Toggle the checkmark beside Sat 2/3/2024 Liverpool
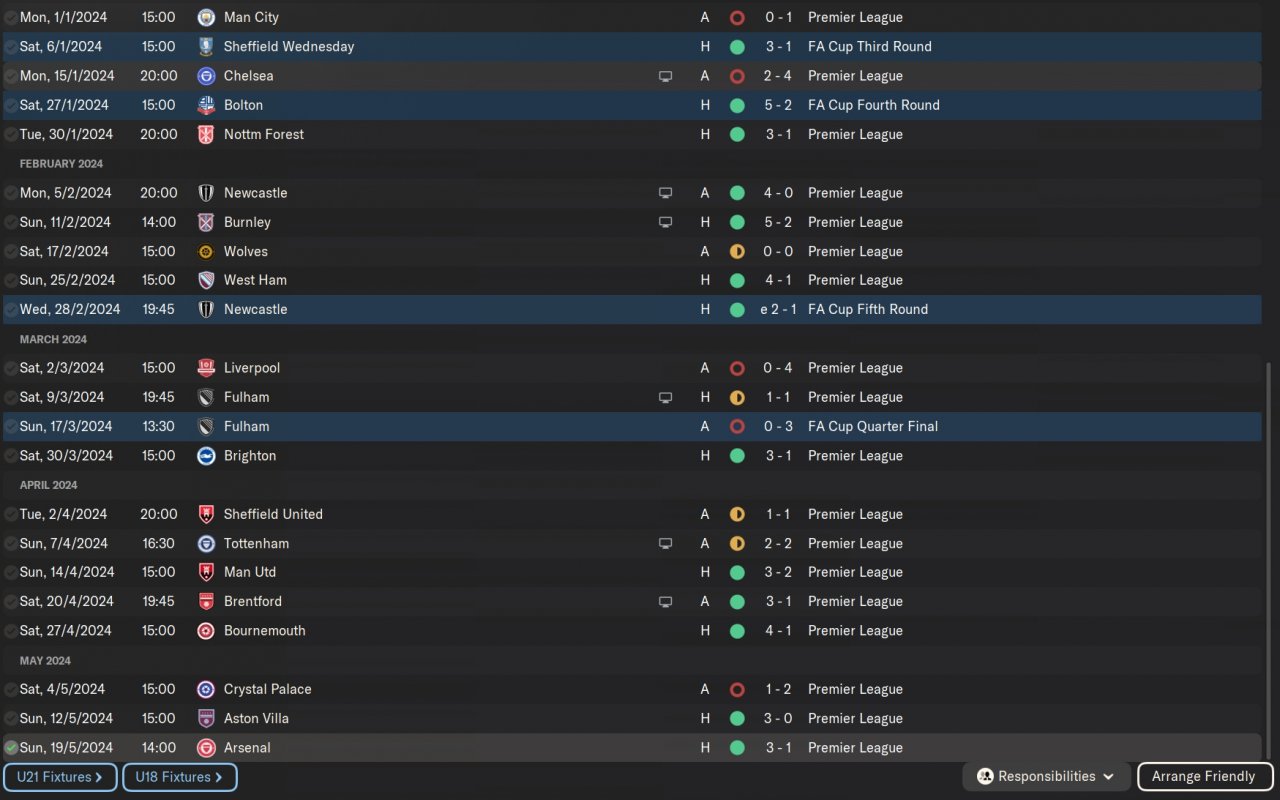Image resolution: width=1280 pixels, height=800 pixels. 11,368
